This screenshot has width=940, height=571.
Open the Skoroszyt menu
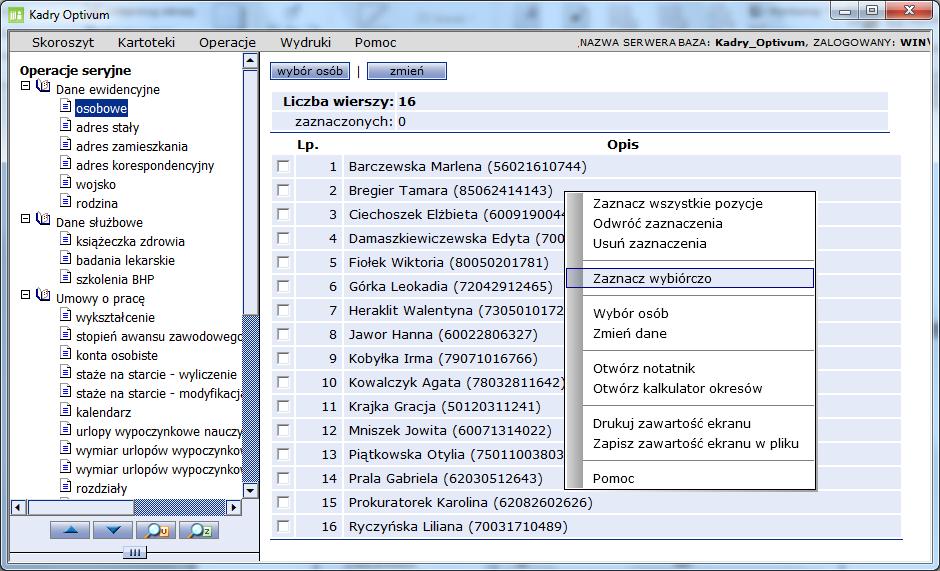pyautogui.click(x=63, y=43)
